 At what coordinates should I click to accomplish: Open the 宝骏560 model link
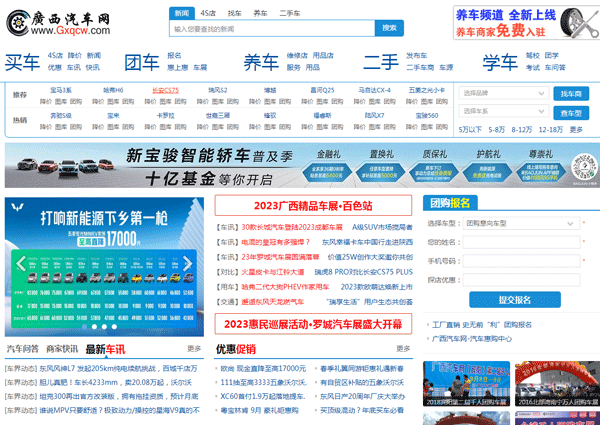click(x=427, y=116)
